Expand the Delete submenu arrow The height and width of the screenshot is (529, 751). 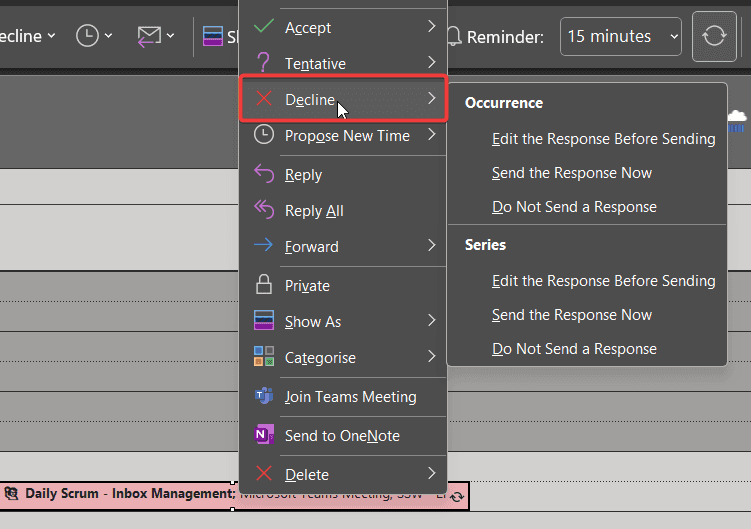click(432, 474)
